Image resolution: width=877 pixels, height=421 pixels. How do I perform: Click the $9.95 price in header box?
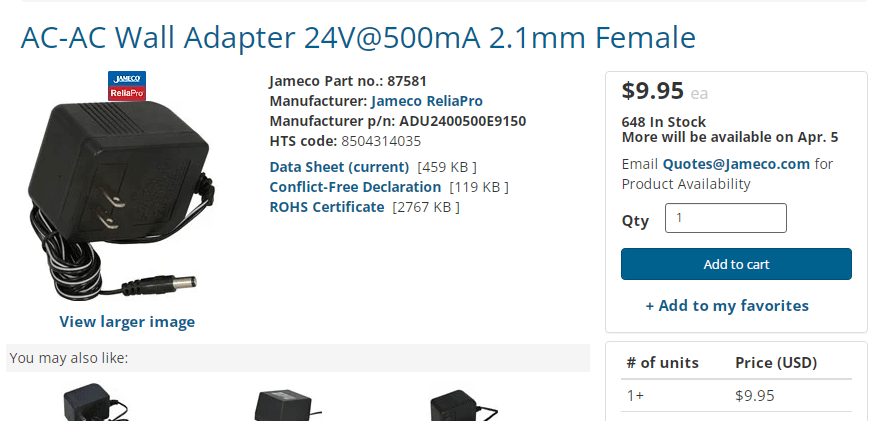click(652, 91)
